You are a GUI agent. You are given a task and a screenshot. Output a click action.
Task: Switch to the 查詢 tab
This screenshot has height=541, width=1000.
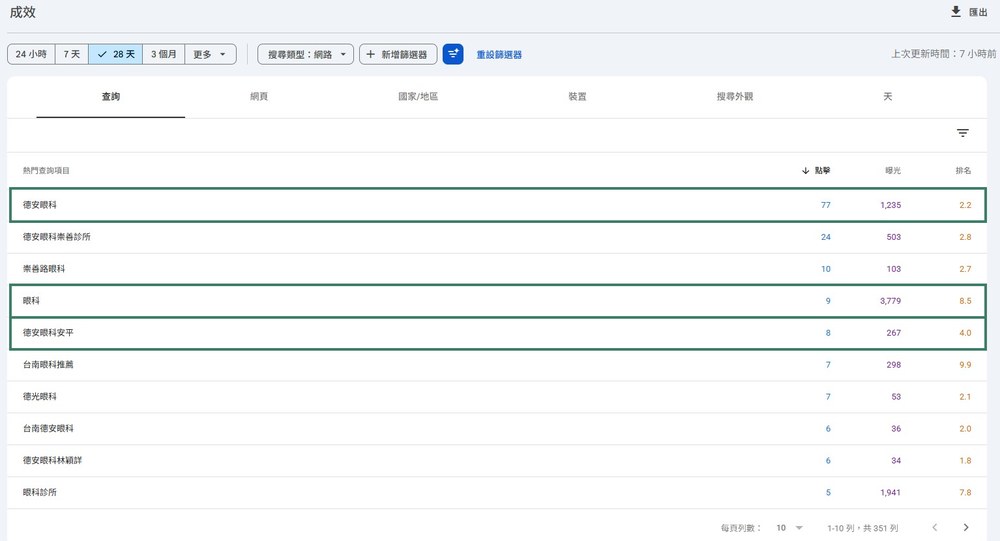110,96
